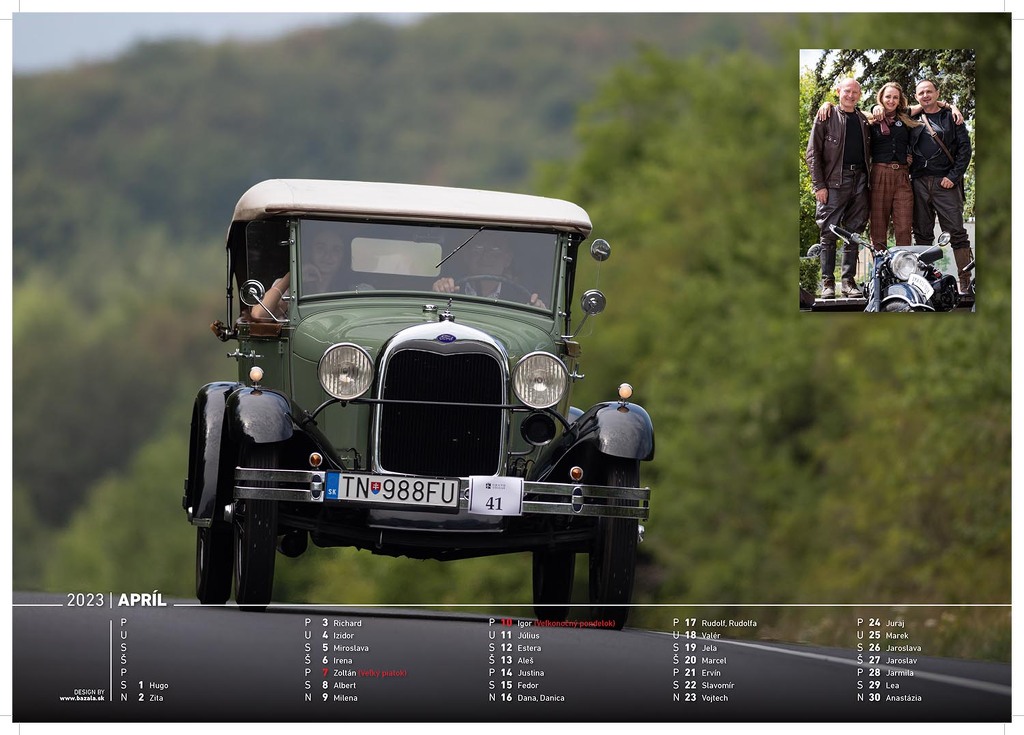Click the car's left round headlight
Viewport: 1024px width, 735px height.
pyautogui.click(x=346, y=370)
